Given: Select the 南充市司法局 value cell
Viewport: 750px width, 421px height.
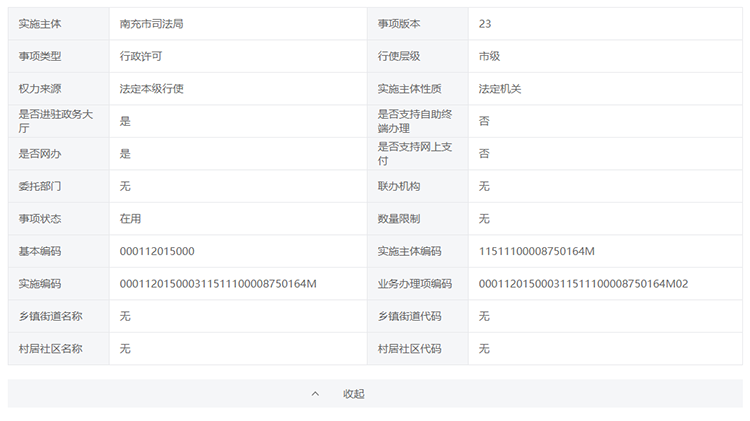Looking at the screenshot, I should pos(151,23).
